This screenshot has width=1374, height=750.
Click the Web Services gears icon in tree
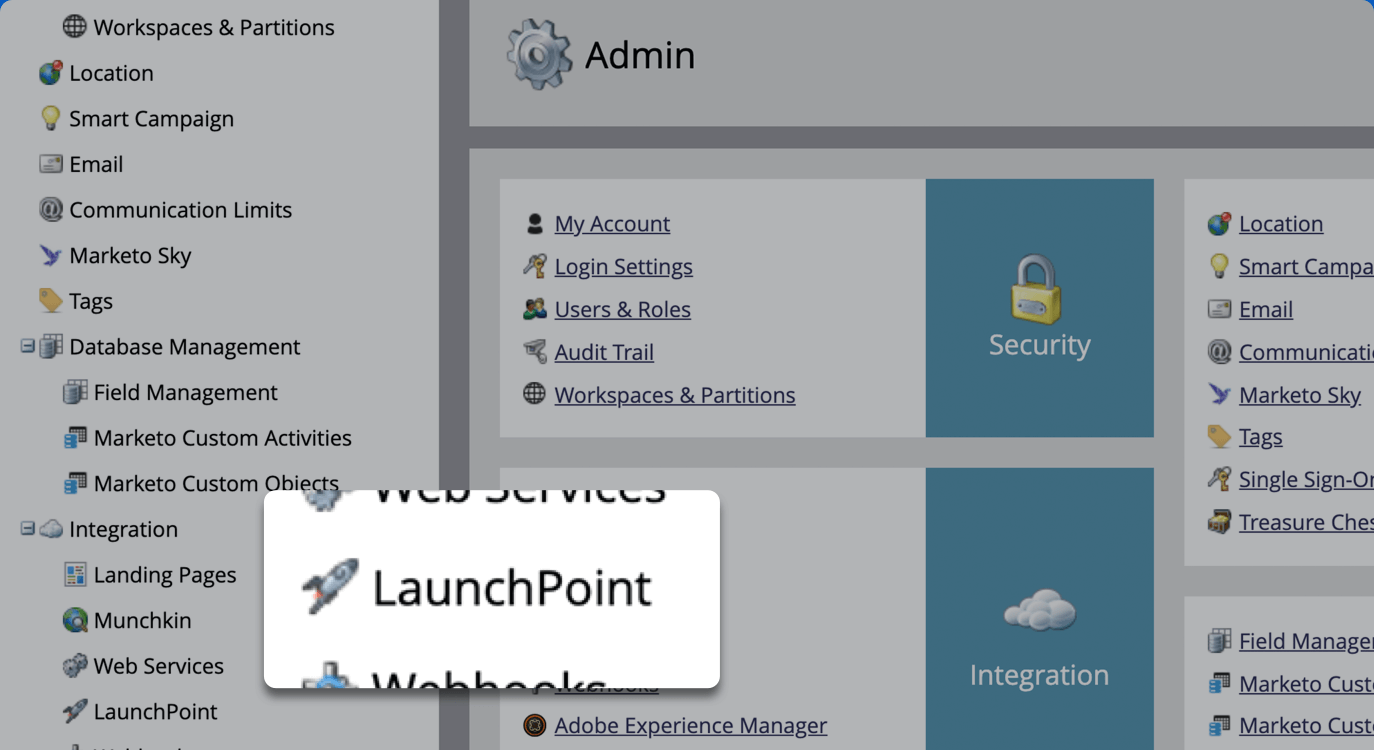[75, 666]
